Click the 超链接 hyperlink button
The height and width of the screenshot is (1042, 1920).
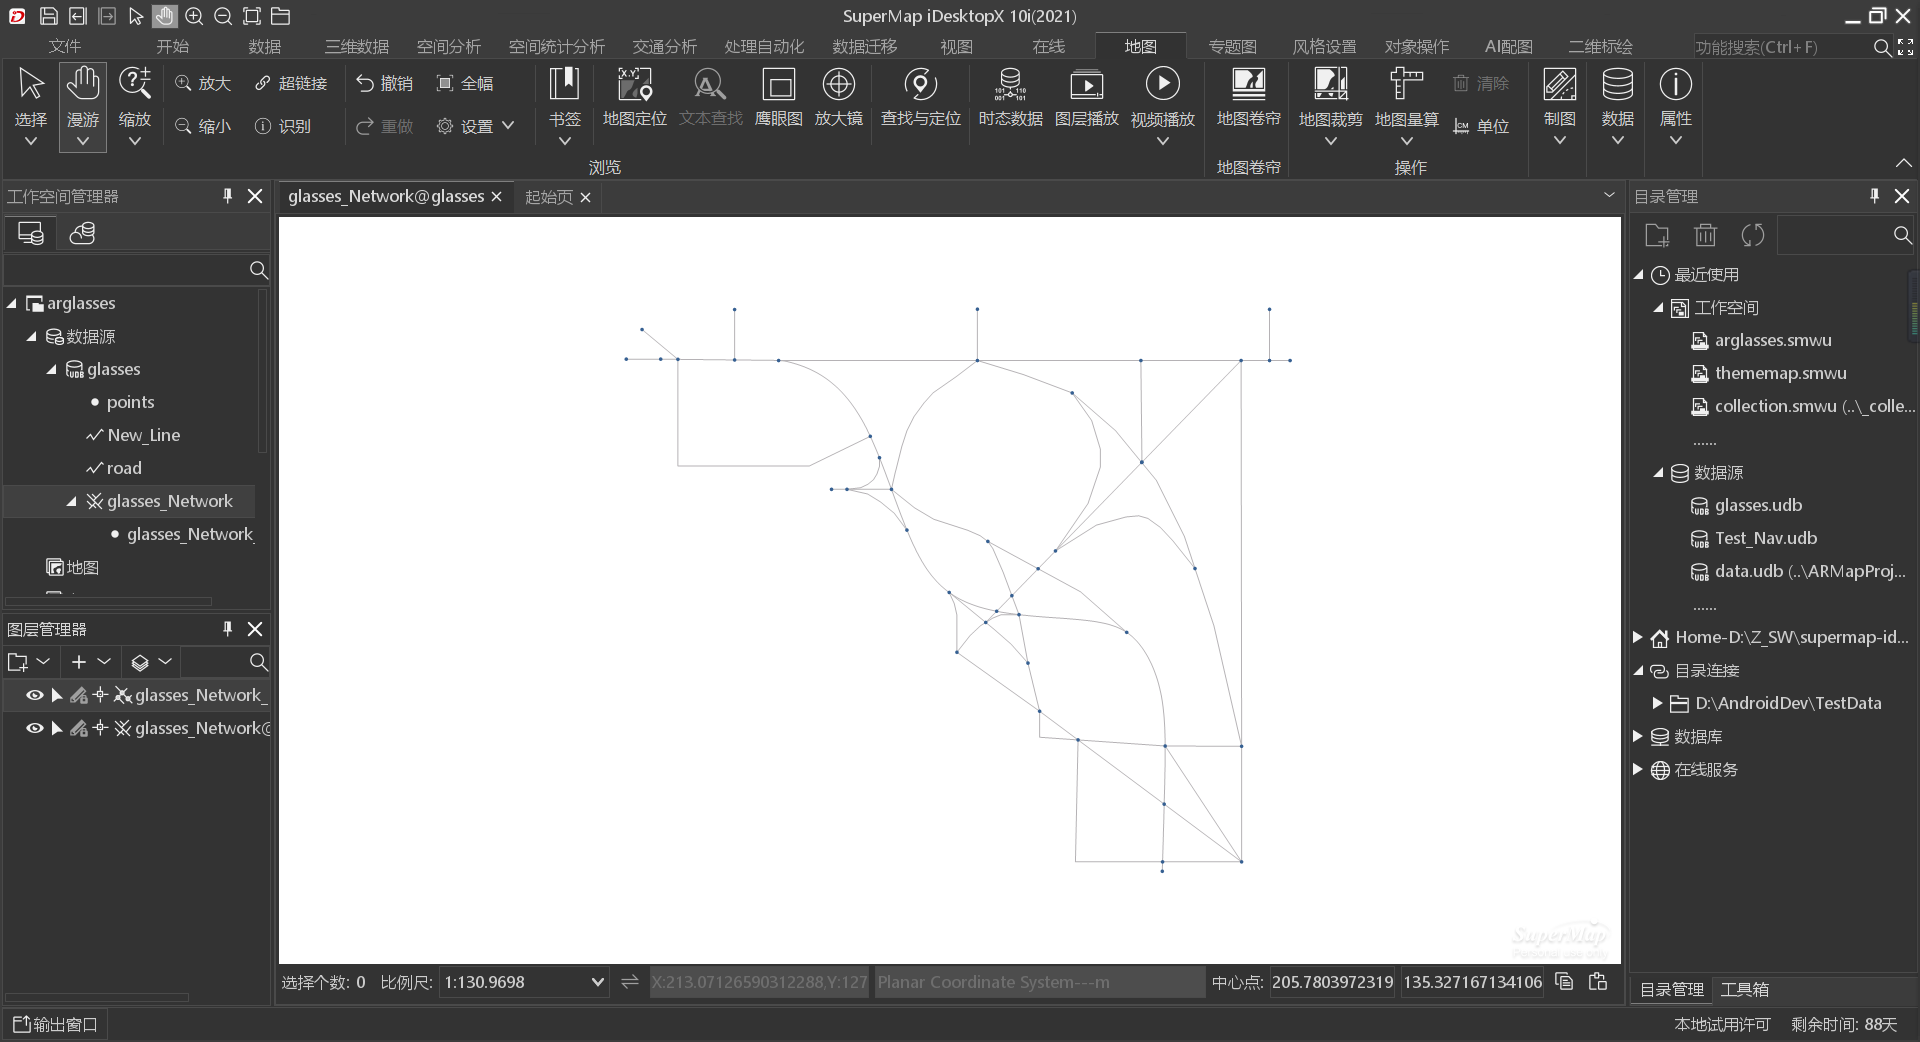pyautogui.click(x=291, y=83)
